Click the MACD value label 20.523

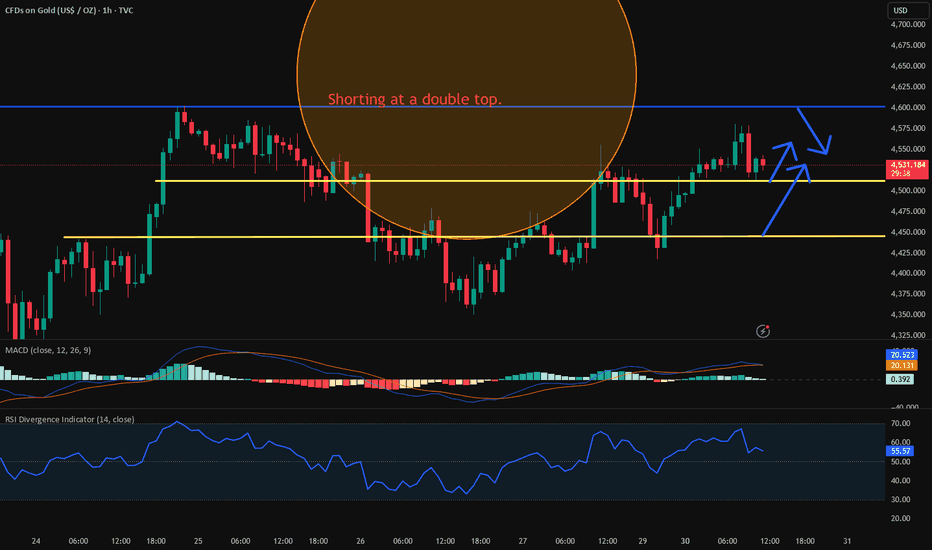click(904, 355)
